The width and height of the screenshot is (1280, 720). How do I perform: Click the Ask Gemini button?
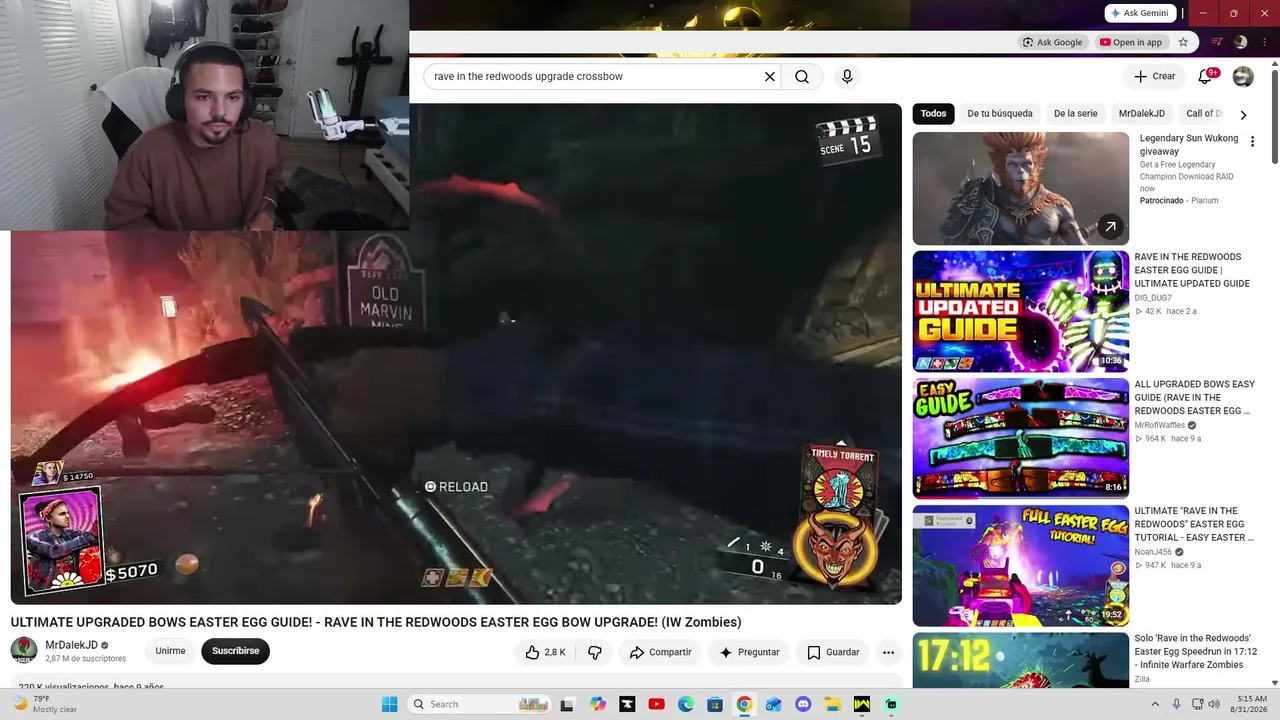[1140, 13]
